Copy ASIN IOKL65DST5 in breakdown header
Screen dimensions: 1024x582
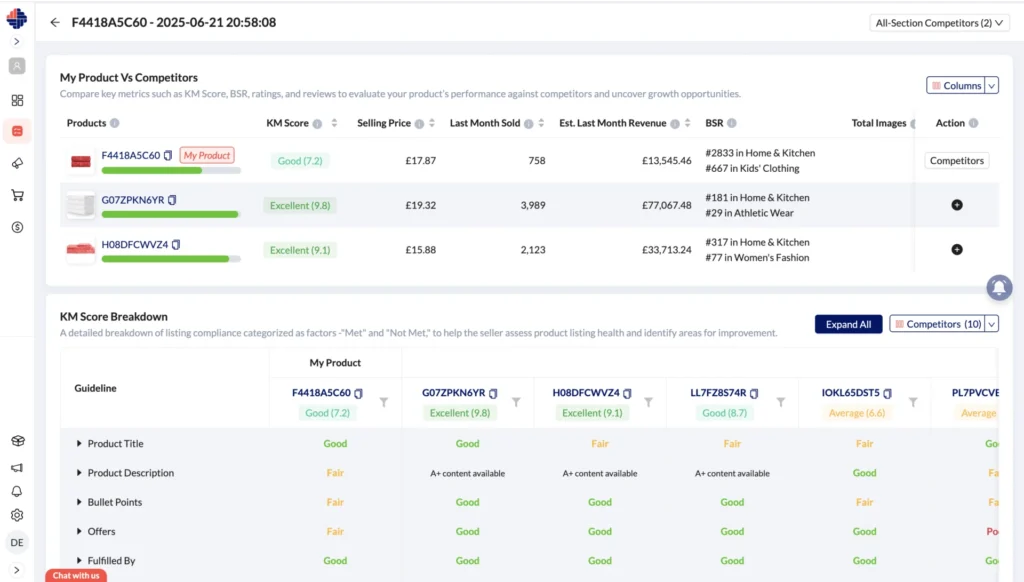(888, 393)
